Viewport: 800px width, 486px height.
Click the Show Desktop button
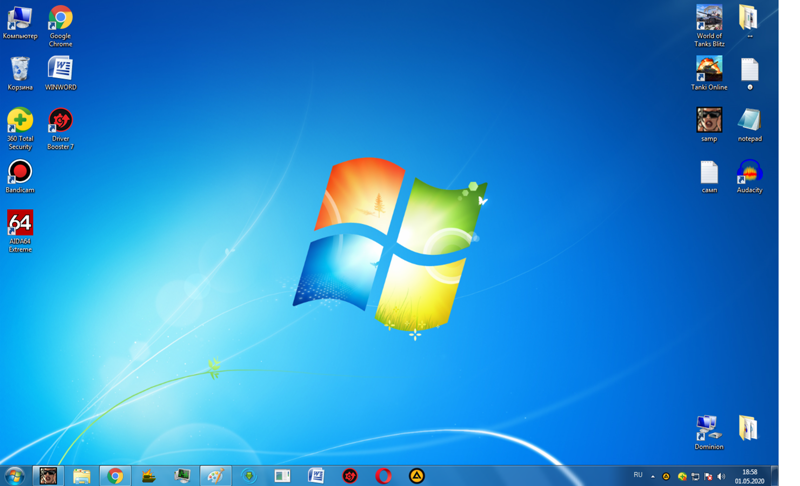click(775, 476)
